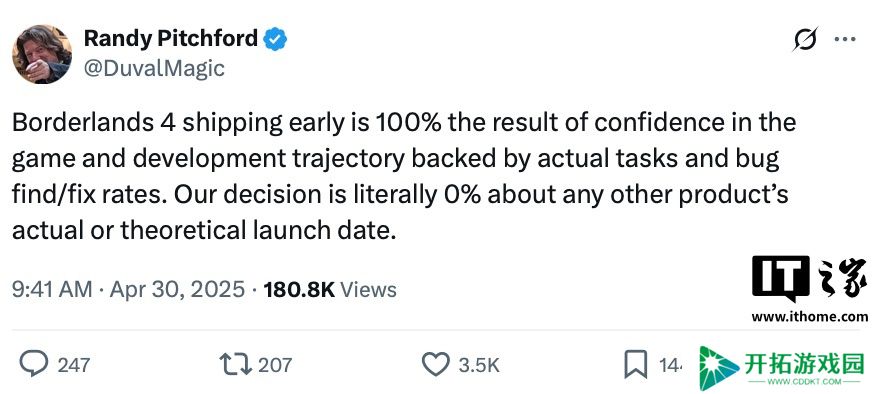Toggle the repost arrows icon

coord(235,364)
